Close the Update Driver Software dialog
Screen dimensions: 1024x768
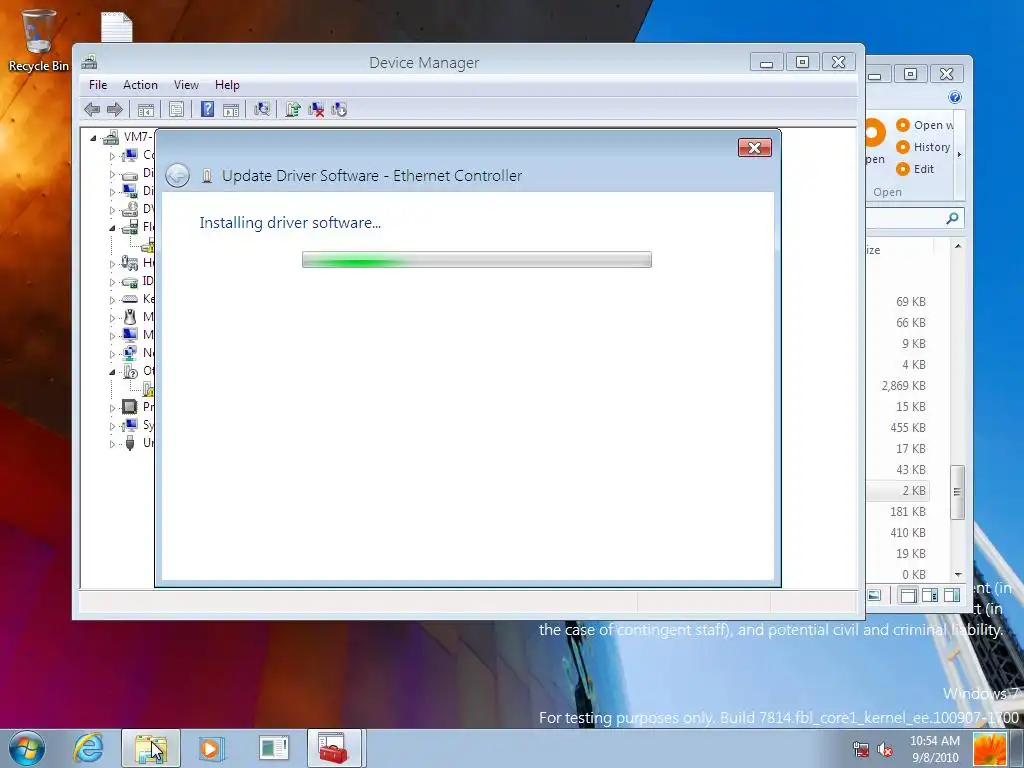coord(754,148)
